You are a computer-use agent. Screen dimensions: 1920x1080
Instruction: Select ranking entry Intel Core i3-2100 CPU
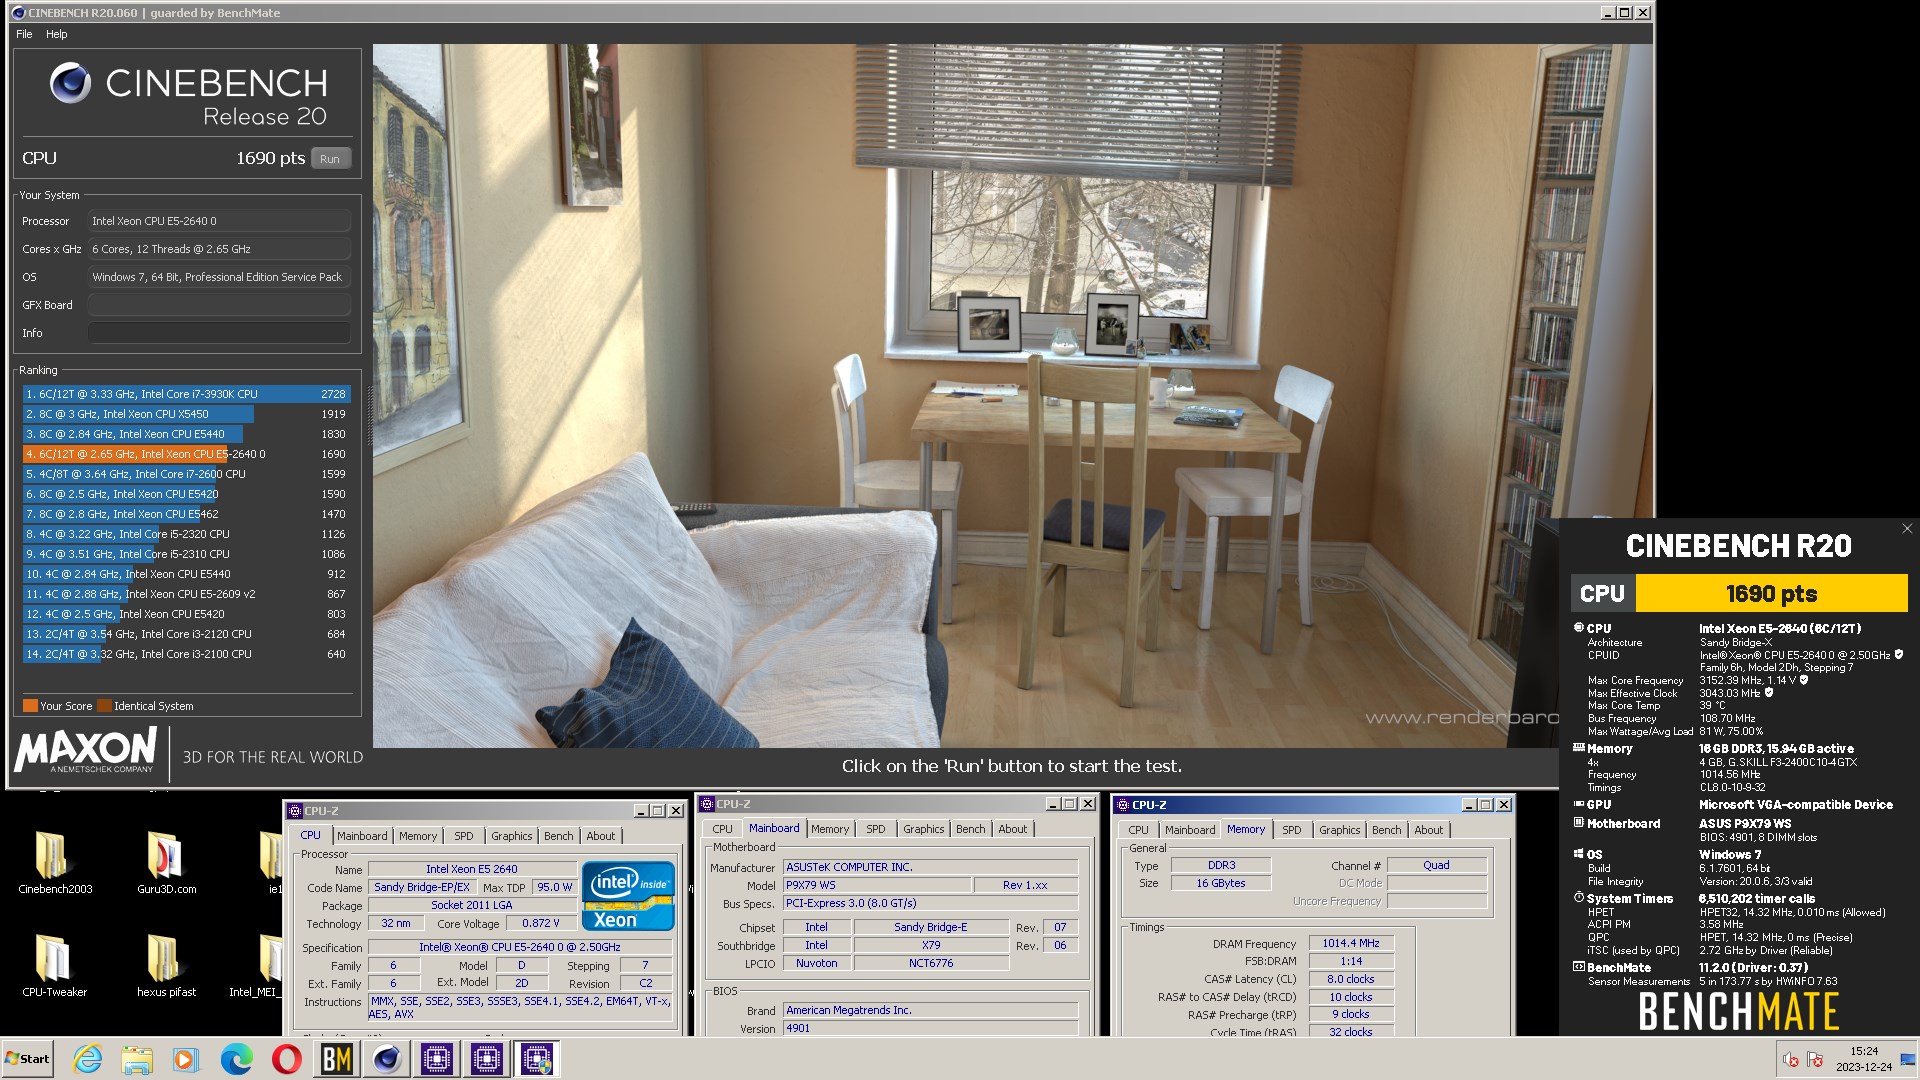(x=185, y=654)
